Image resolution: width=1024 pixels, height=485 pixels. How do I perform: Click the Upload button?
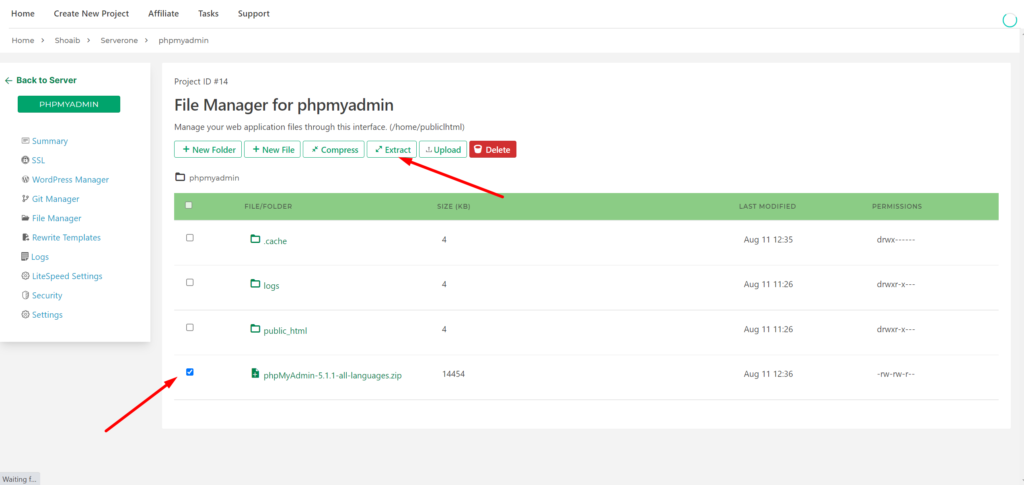pyautogui.click(x=443, y=149)
